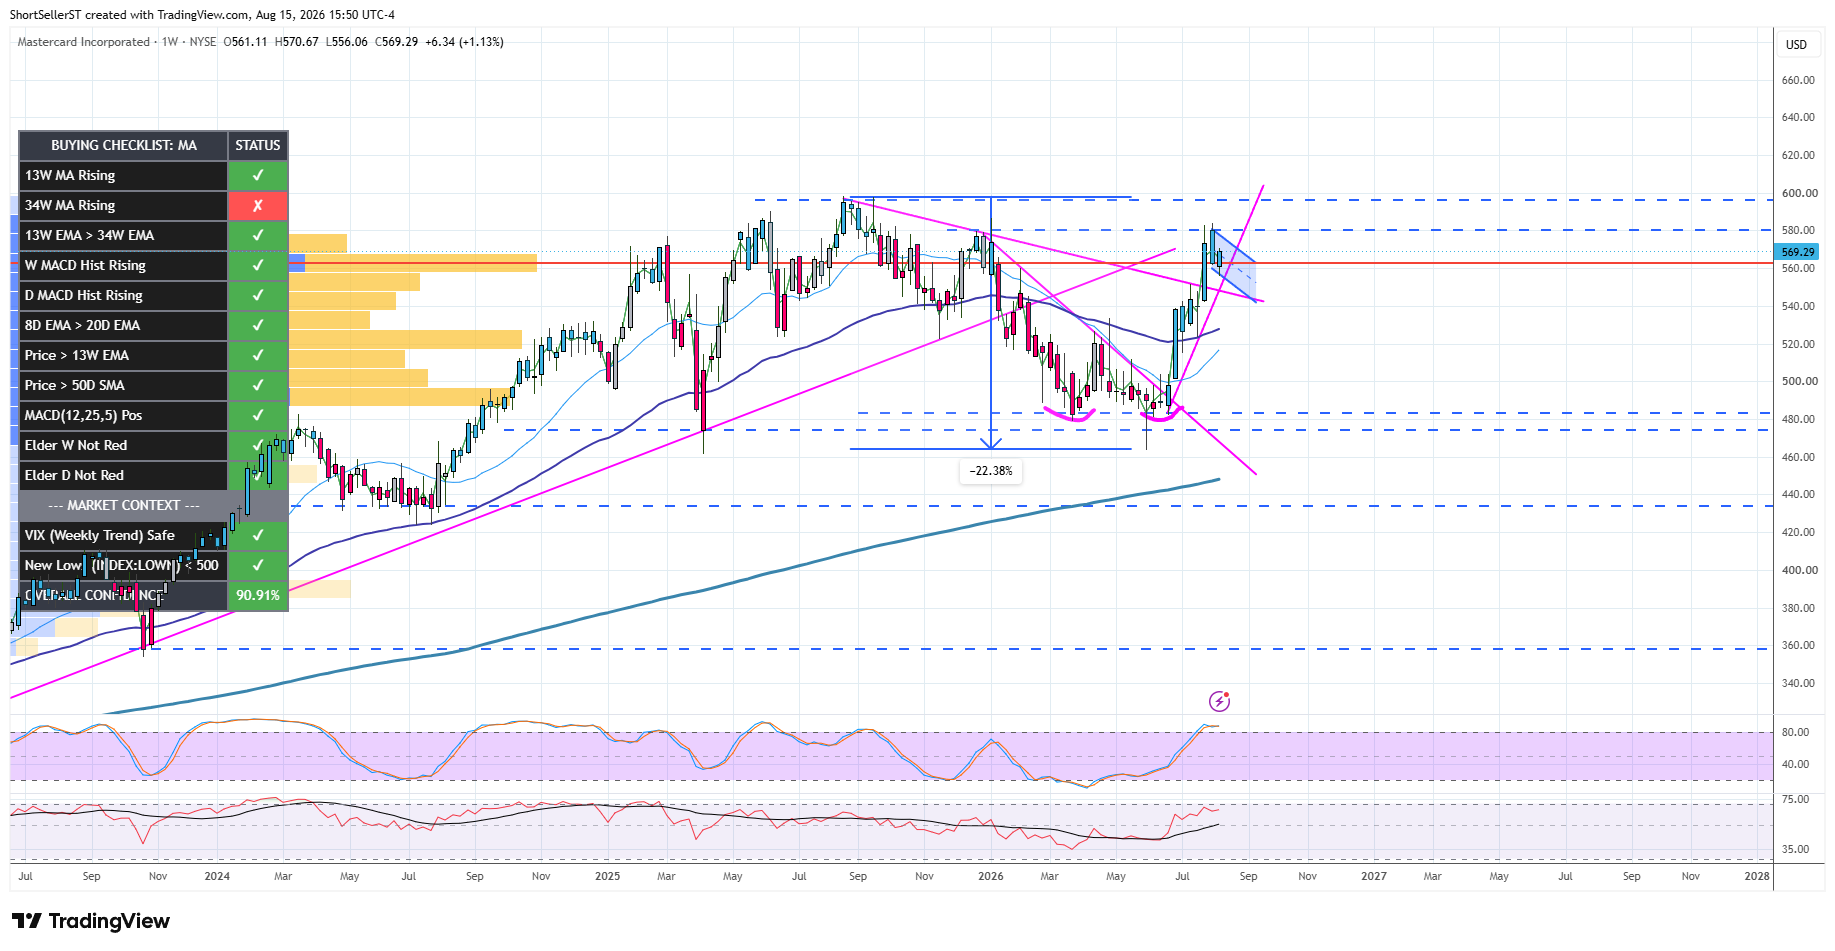Viewport: 1835px width, 951px height.
Task: Click the check mark for Elder W Not Red
Action: tap(258, 445)
